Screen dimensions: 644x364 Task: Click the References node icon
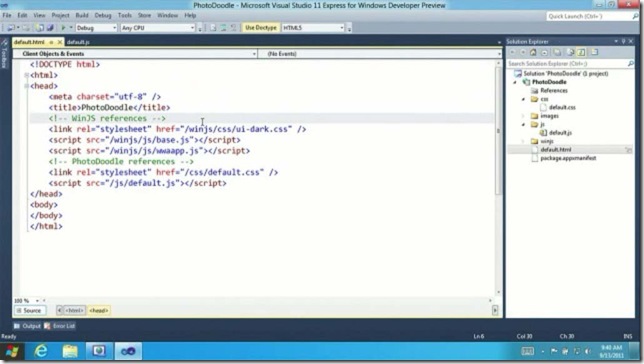(x=535, y=90)
